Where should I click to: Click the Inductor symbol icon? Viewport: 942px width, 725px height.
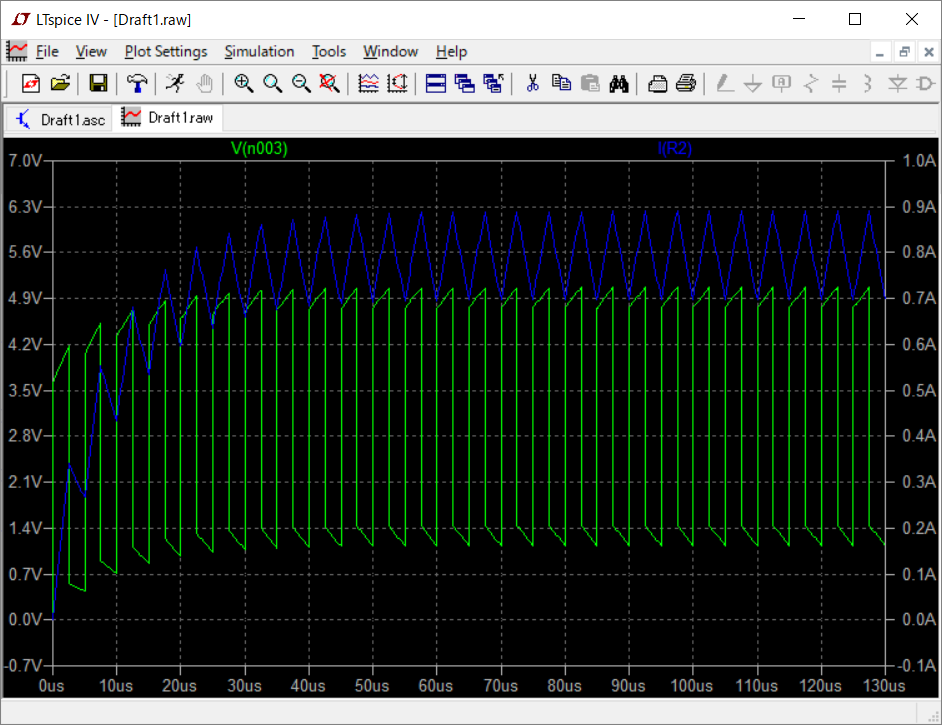point(868,83)
